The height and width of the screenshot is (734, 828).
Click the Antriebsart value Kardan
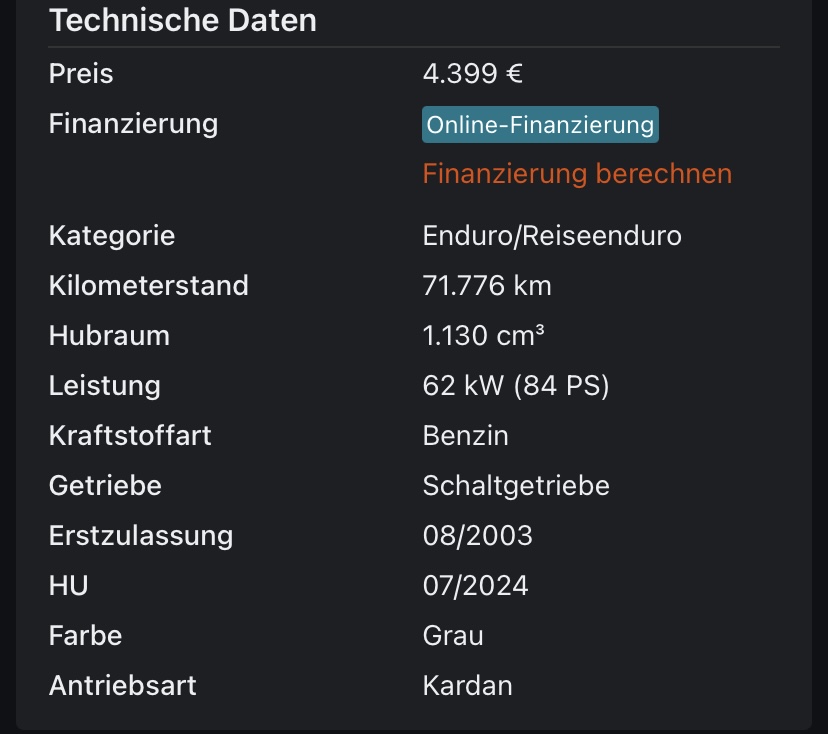tap(467, 685)
